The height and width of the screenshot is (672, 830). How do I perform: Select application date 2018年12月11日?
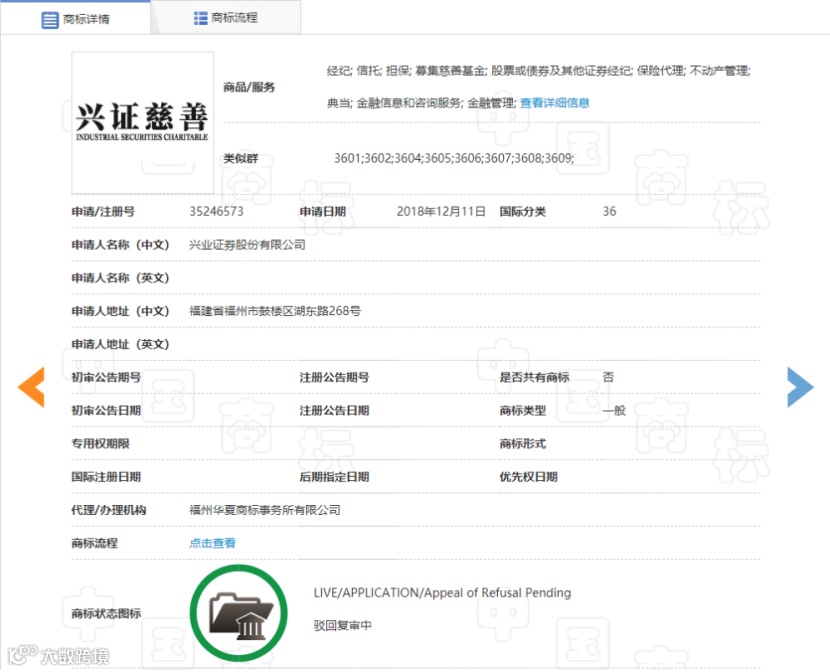[x=441, y=212]
